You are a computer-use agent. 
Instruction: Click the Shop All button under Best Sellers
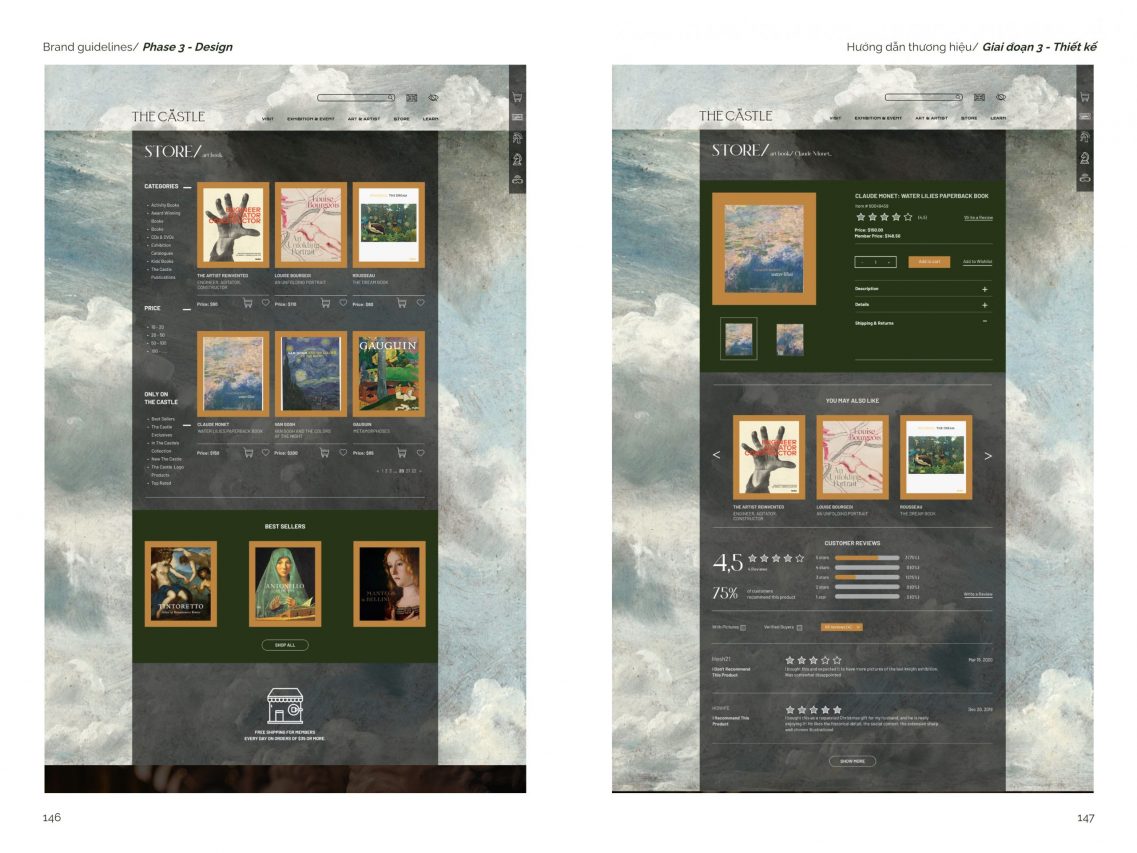tap(285, 645)
